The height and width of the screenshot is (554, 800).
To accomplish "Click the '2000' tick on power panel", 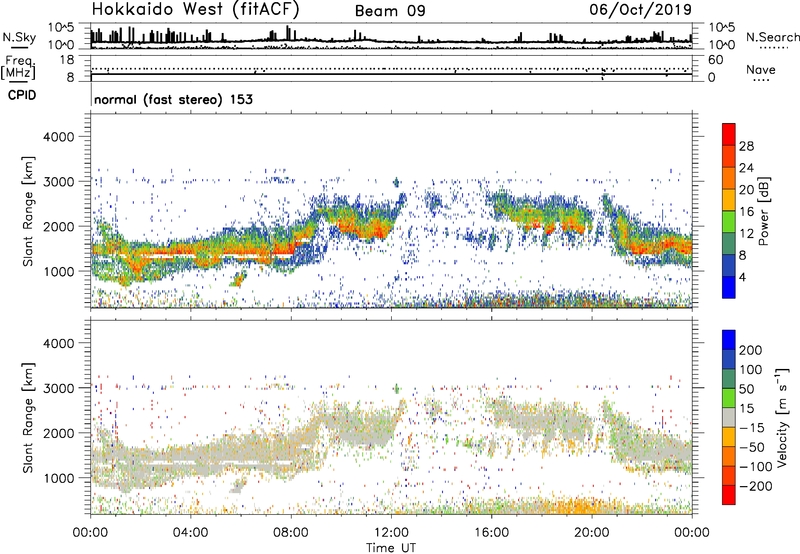I will tap(59, 226).
